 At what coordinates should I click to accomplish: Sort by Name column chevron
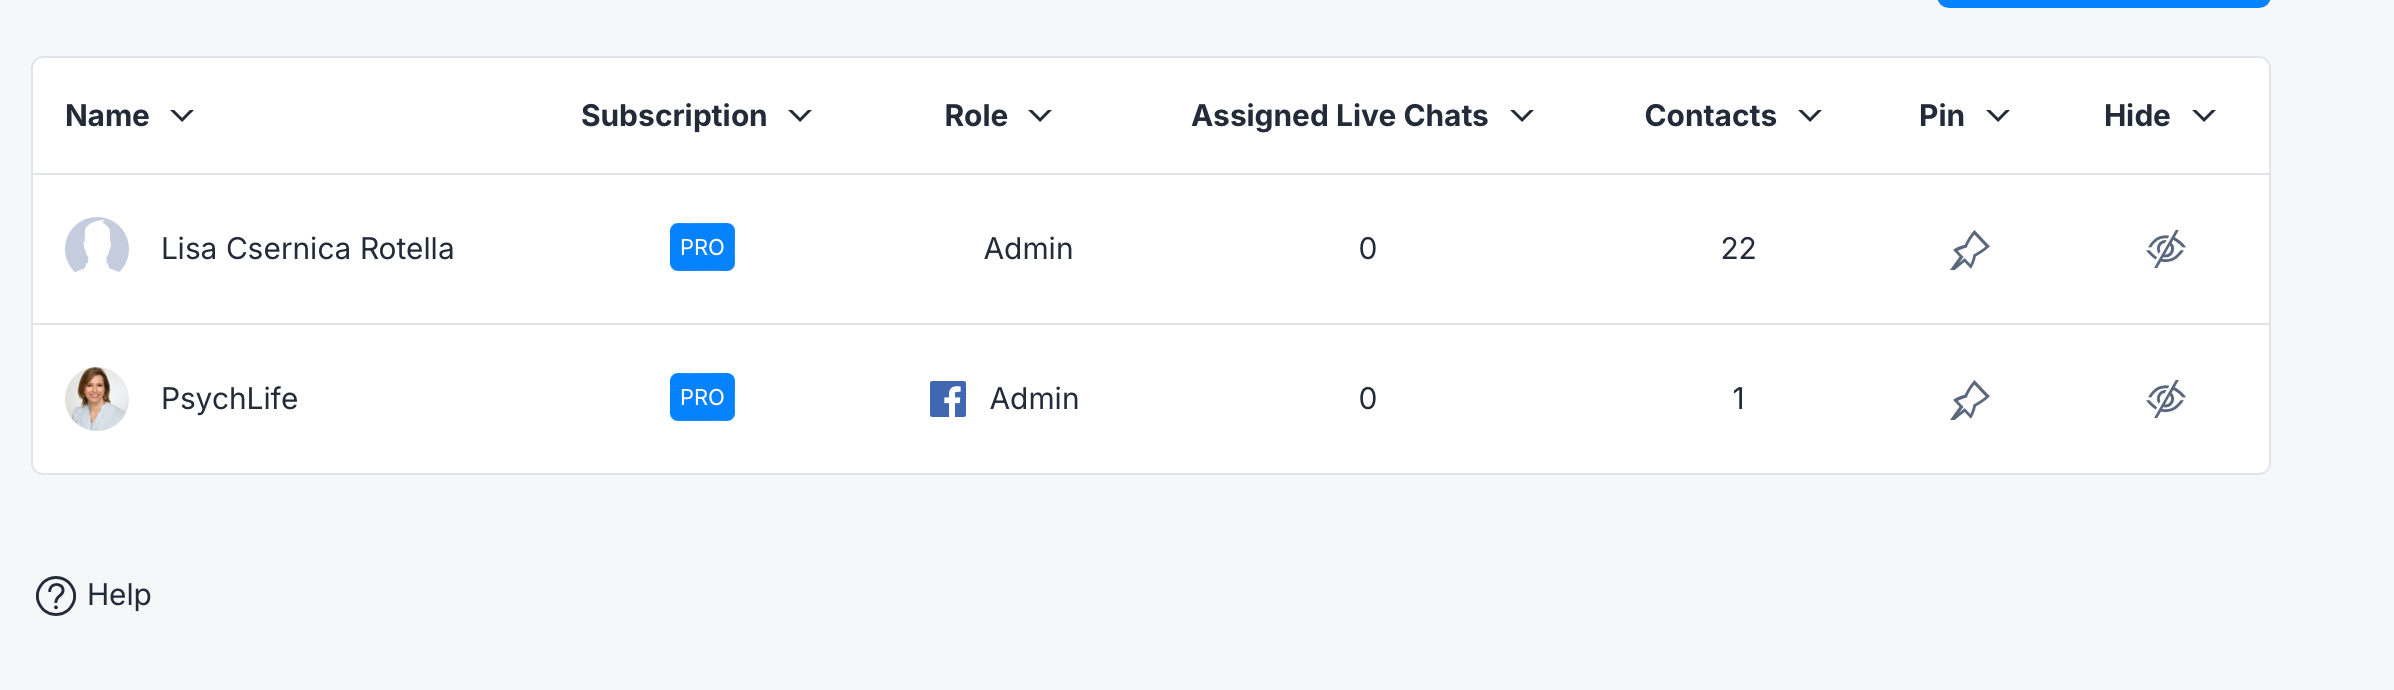pos(182,116)
